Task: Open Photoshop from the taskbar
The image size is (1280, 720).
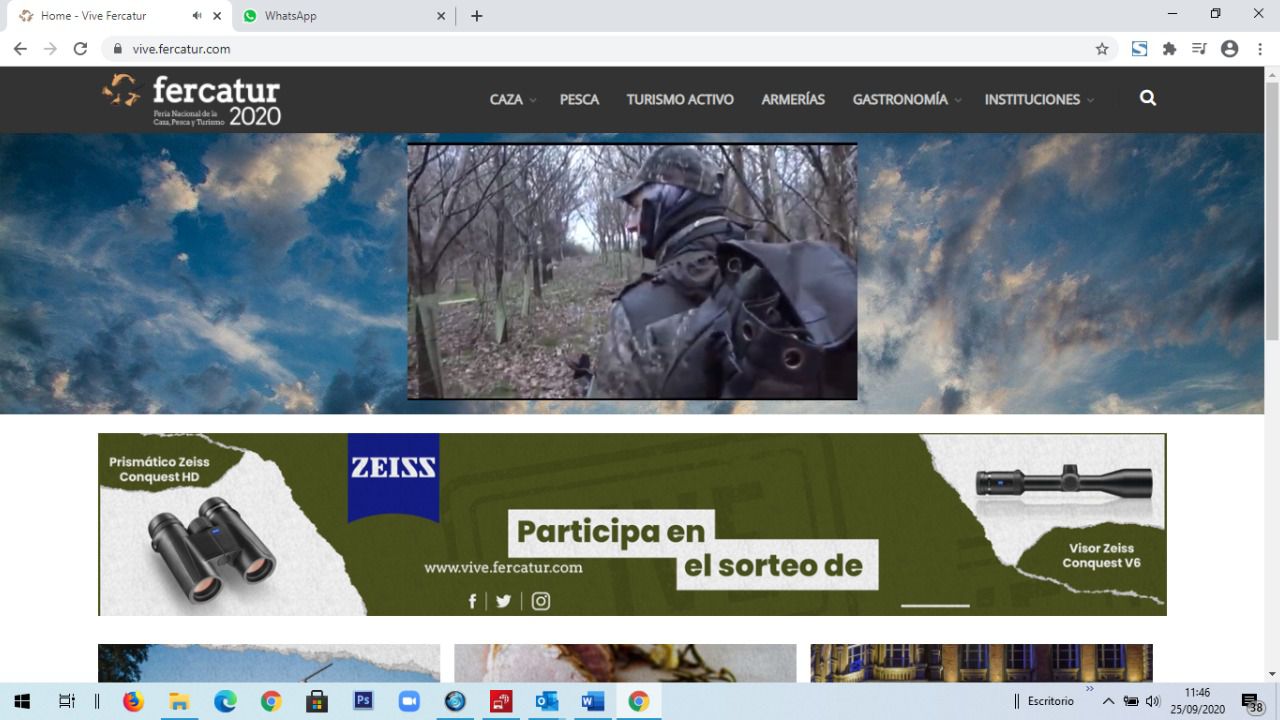Action: (x=363, y=701)
